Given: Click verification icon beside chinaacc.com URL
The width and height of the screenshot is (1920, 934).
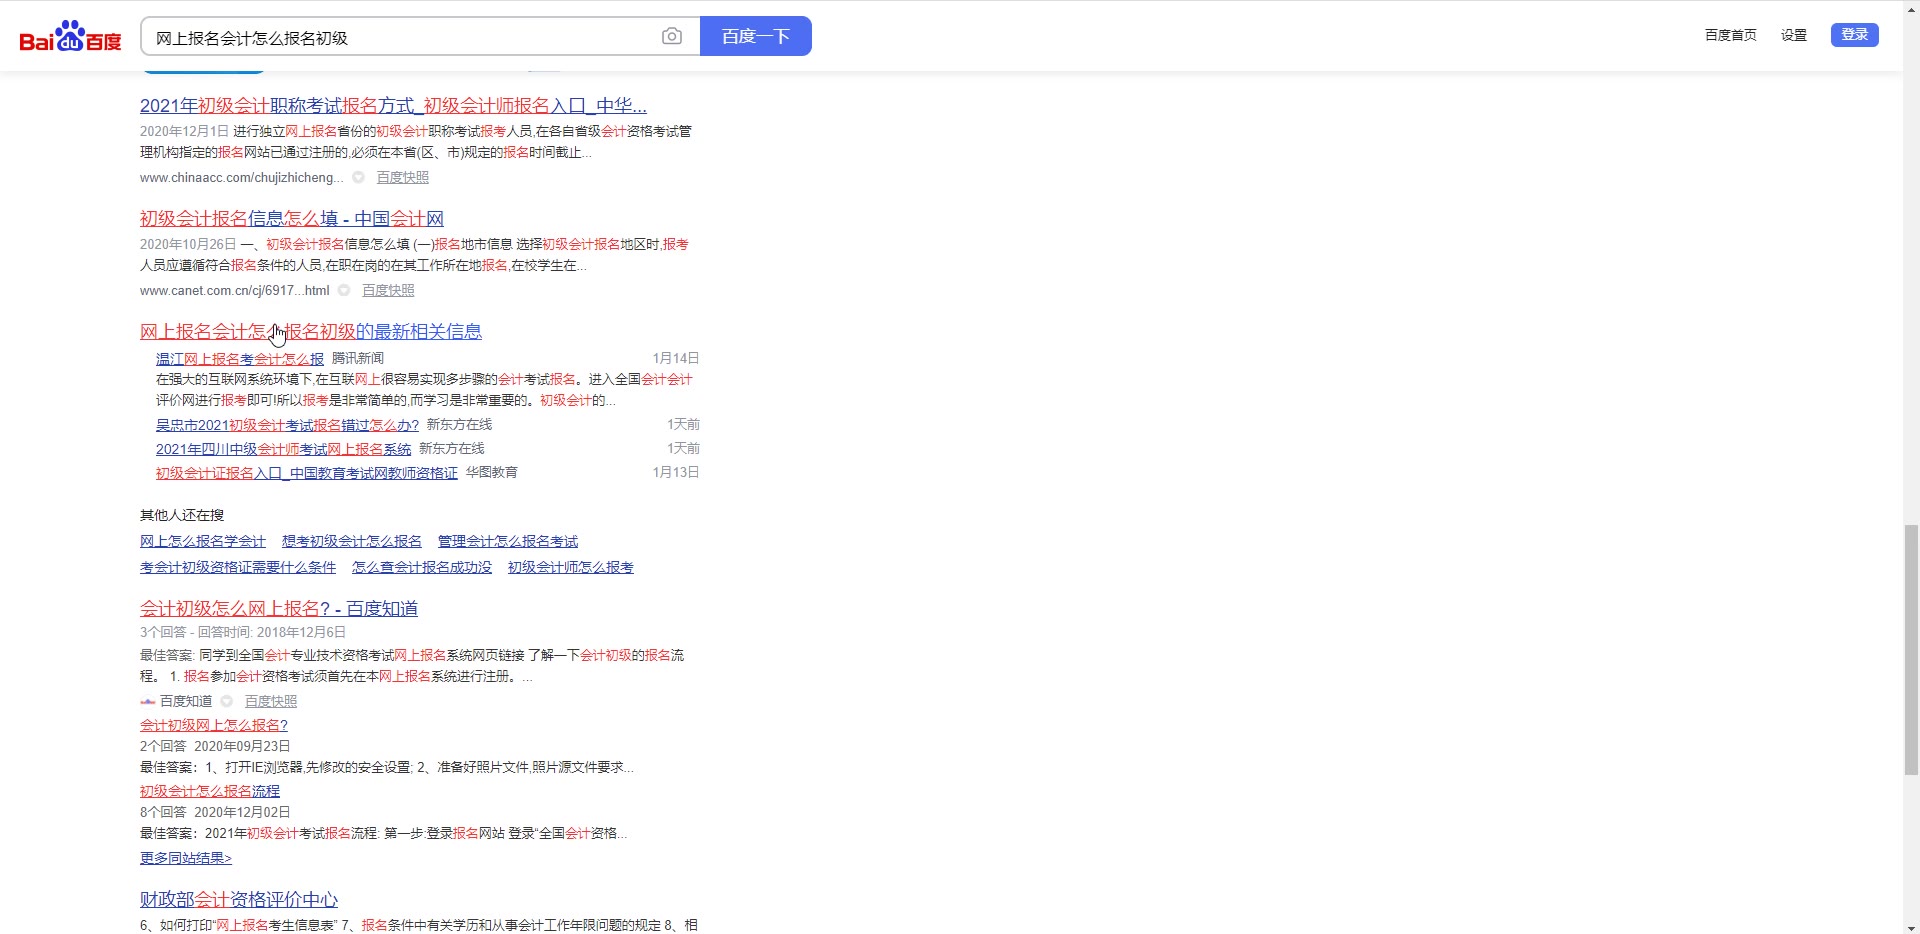Looking at the screenshot, I should (x=358, y=178).
